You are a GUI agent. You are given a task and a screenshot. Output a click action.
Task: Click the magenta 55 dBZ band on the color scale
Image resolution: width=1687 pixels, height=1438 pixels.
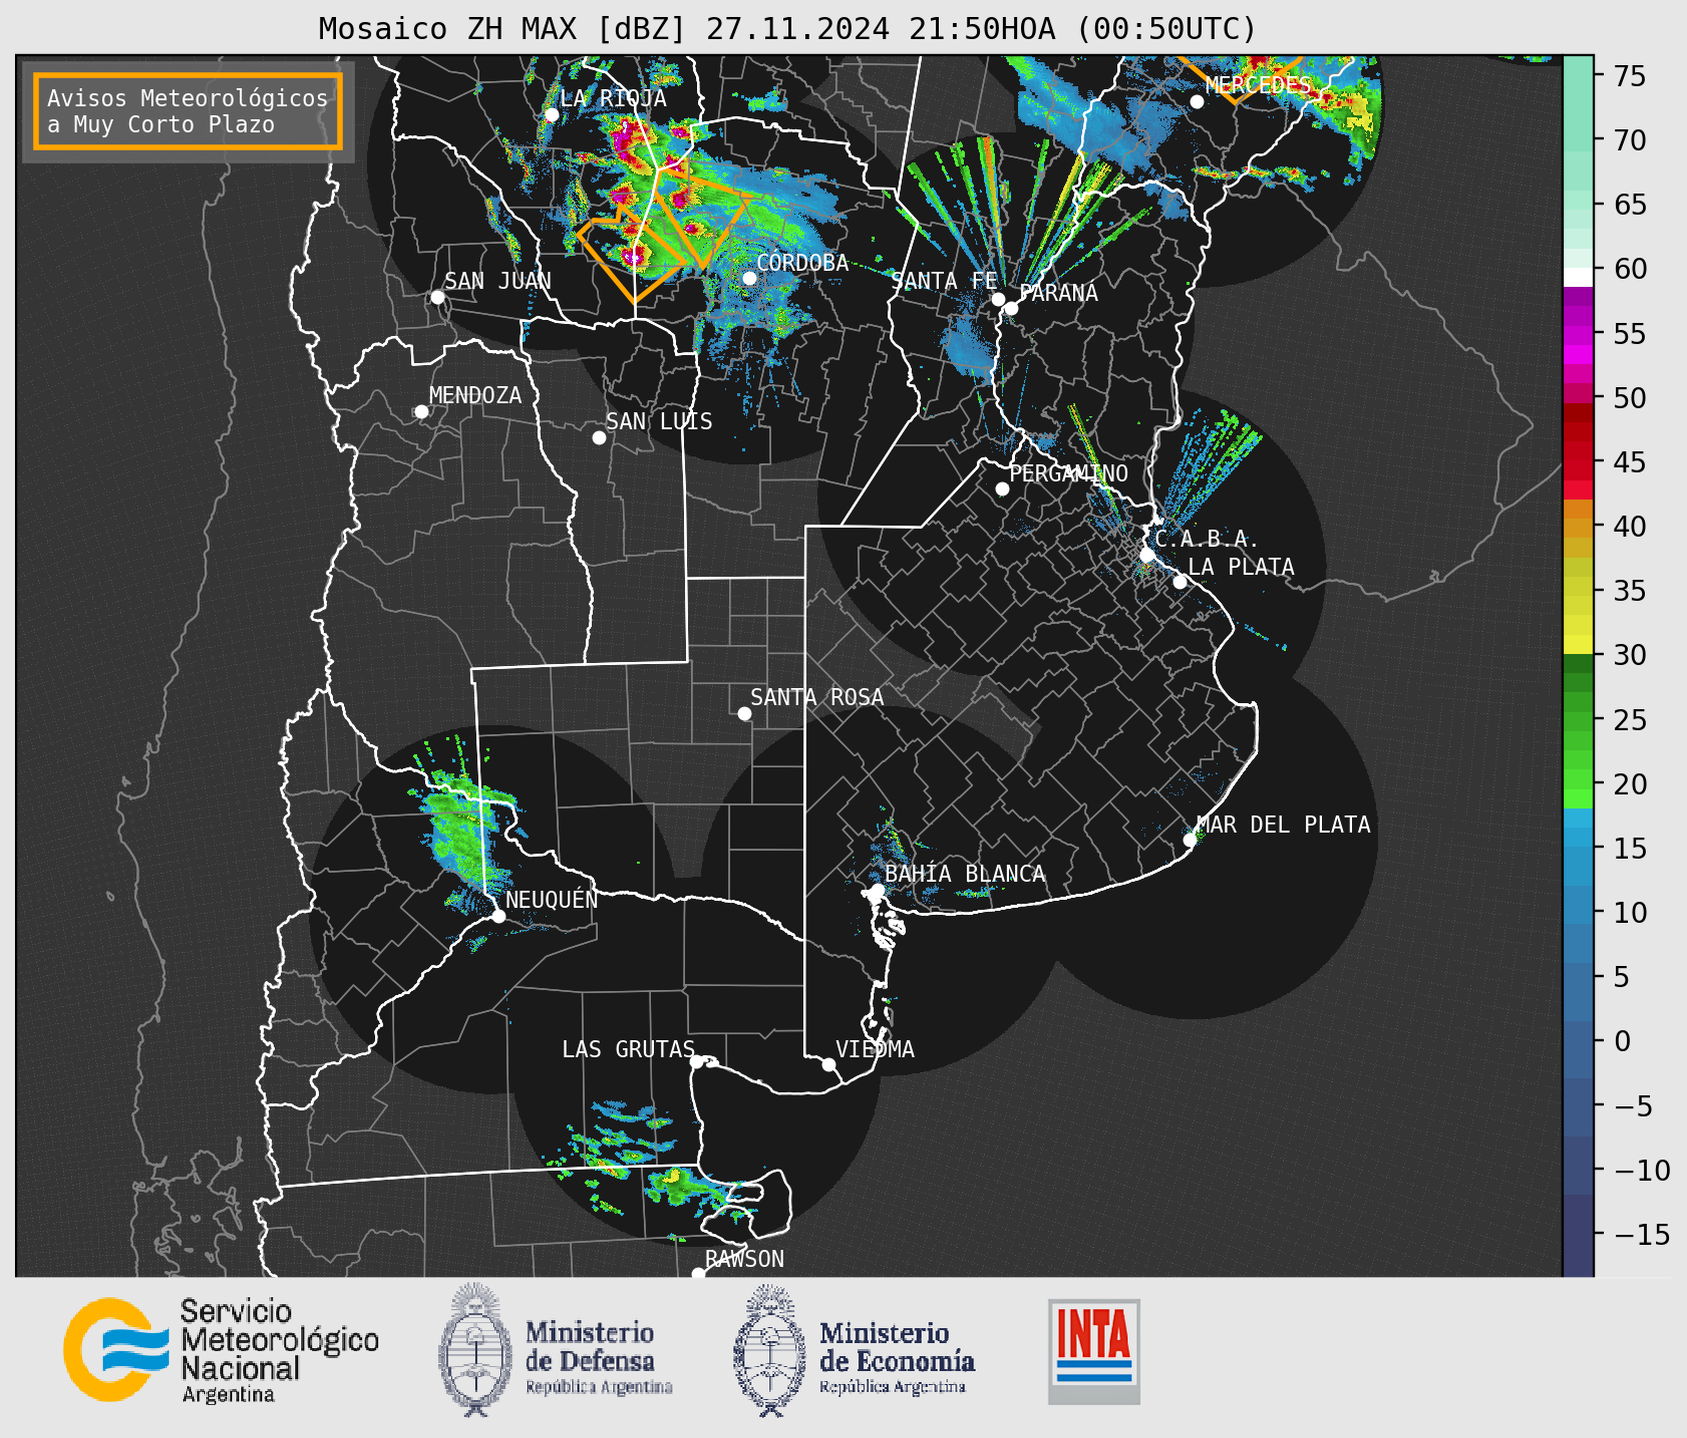click(x=1578, y=333)
